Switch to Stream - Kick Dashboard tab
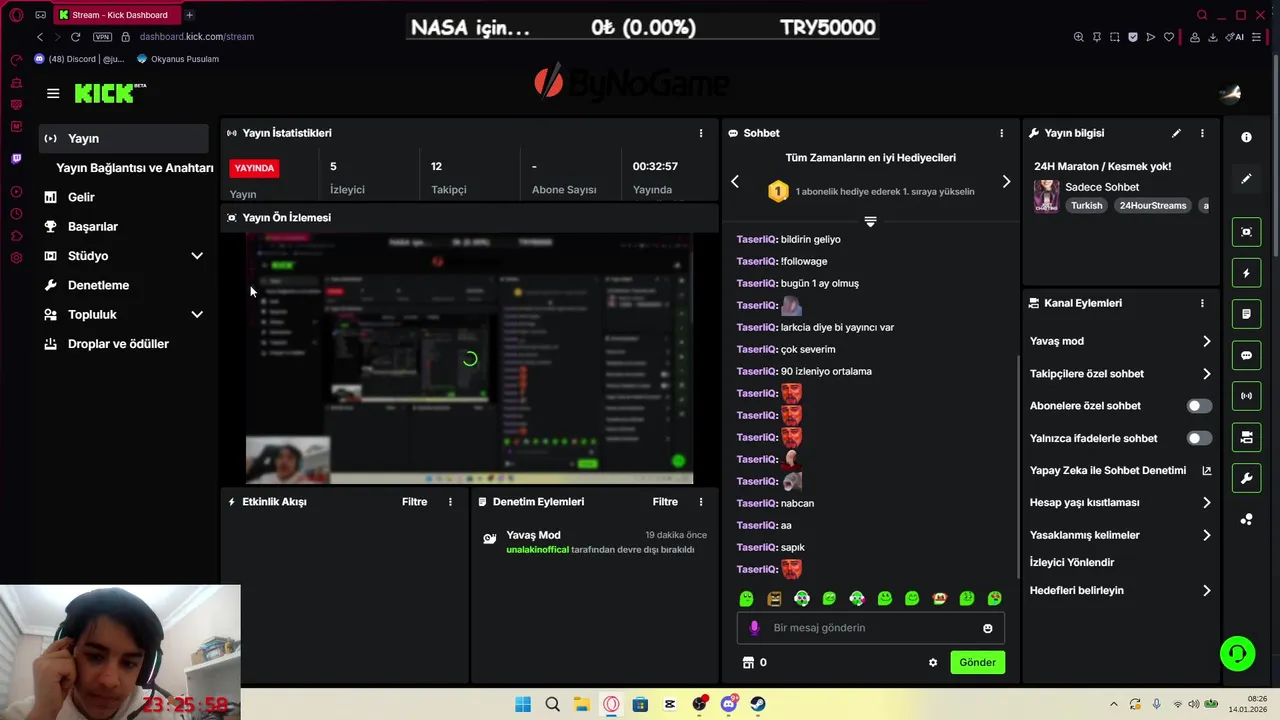 [x=119, y=15]
